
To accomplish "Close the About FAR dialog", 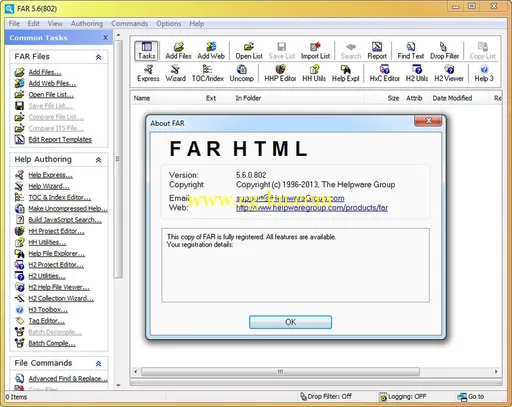I will pyautogui.click(x=428, y=120).
